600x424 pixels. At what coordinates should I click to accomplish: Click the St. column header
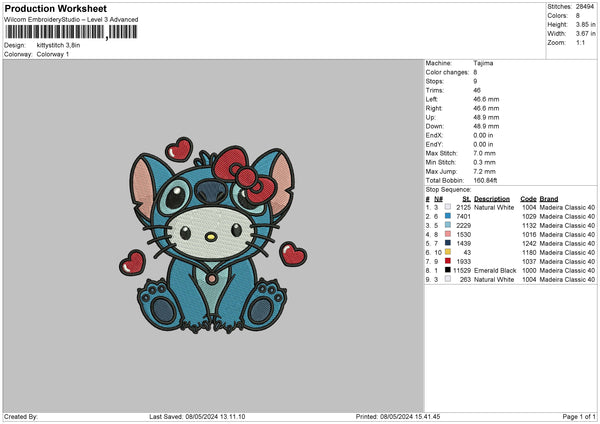(466, 199)
